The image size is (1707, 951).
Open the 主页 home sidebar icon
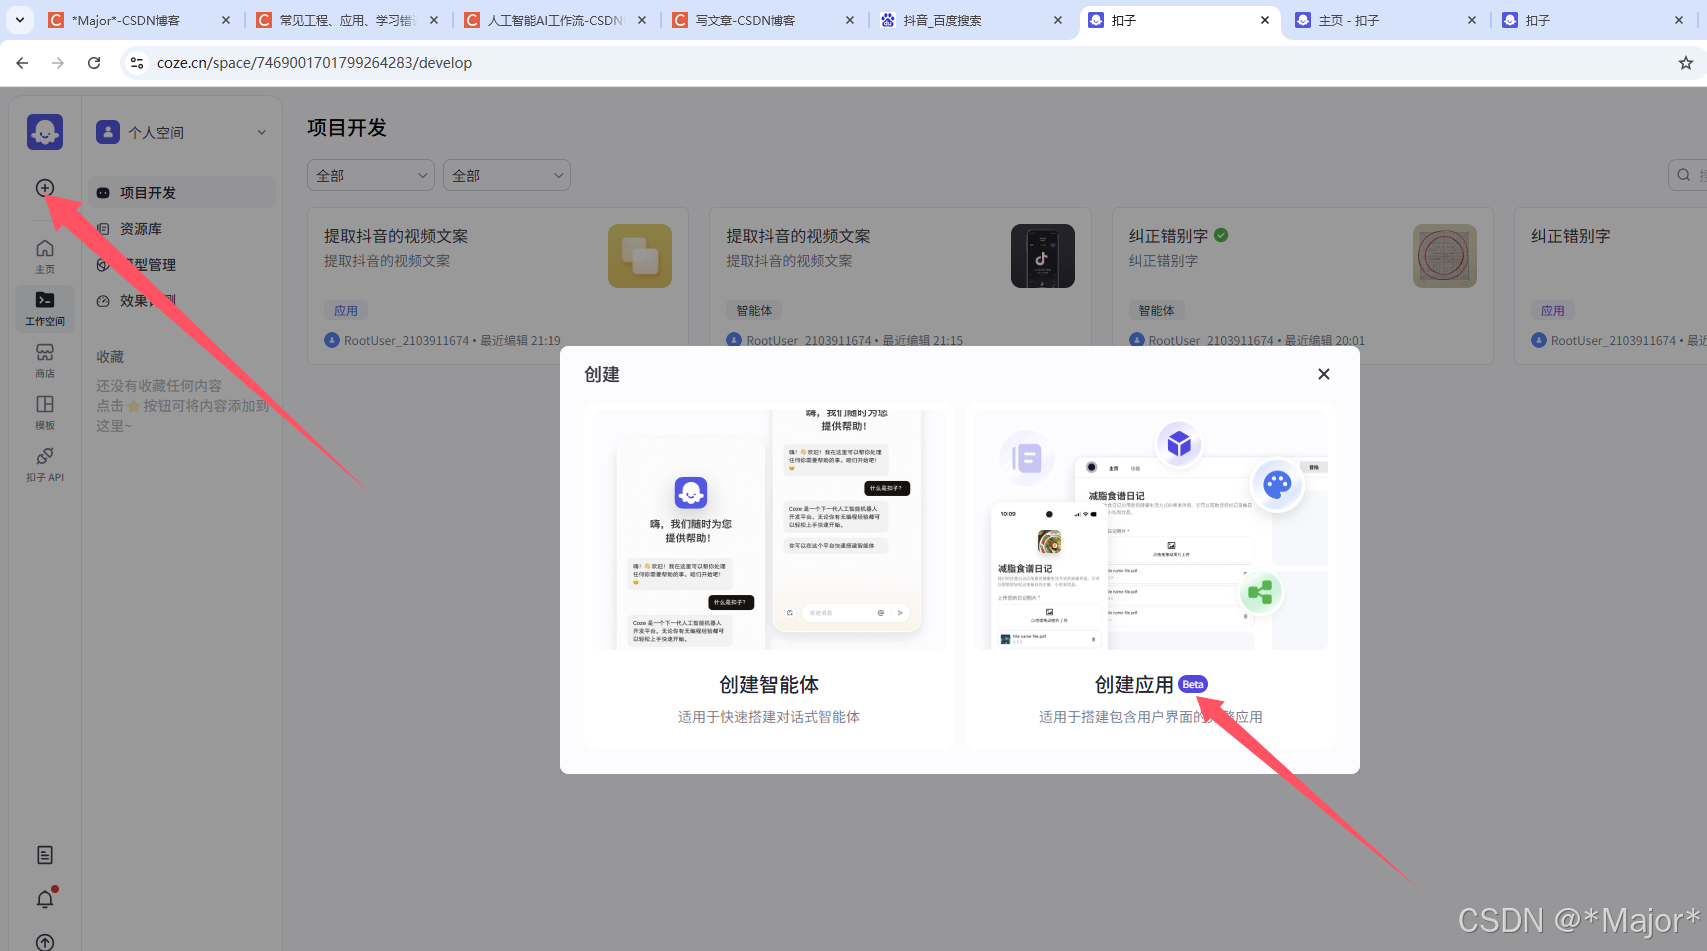(x=45, y=256)
